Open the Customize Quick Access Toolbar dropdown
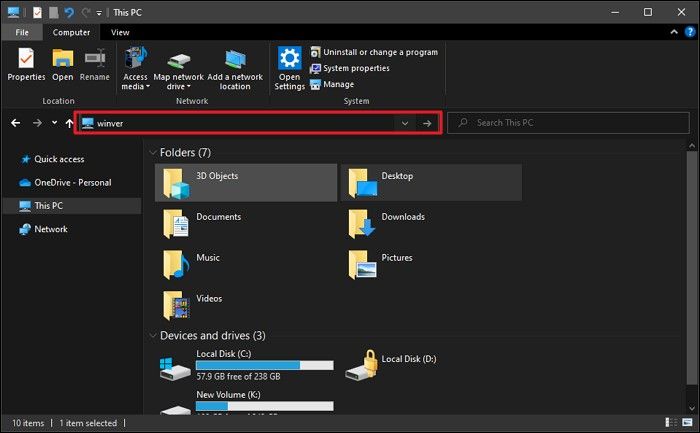This screenshot has height=433, width=700. [x=99, y=13]
